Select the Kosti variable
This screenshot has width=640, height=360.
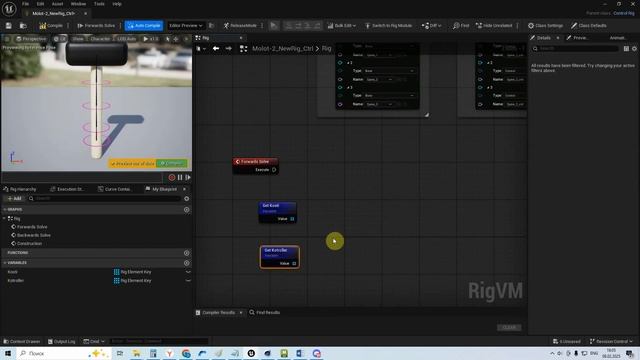point(13,272)
